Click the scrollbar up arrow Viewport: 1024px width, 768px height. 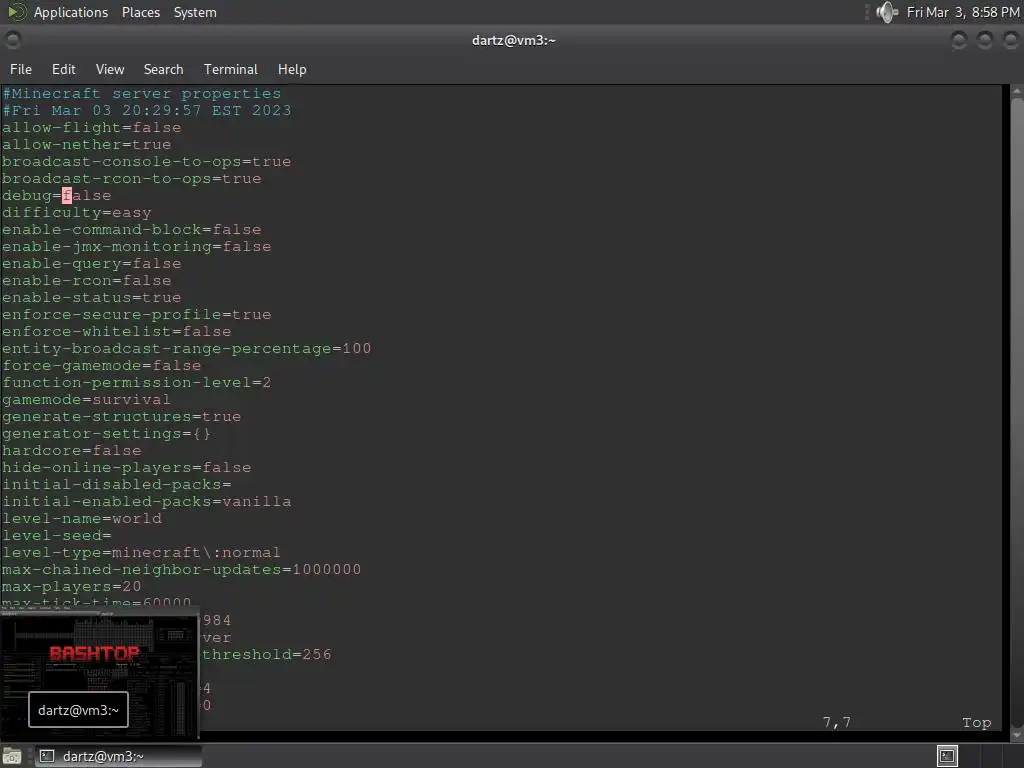click(x=1017, y=91)
